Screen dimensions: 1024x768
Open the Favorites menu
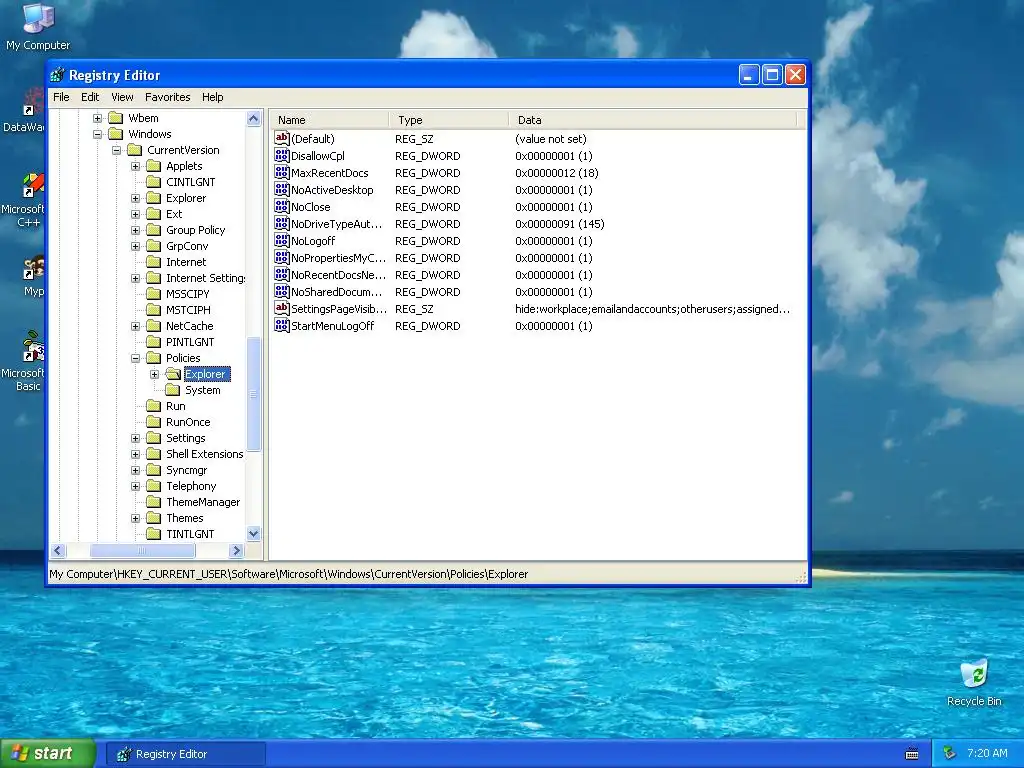click(x=168, y=97)
